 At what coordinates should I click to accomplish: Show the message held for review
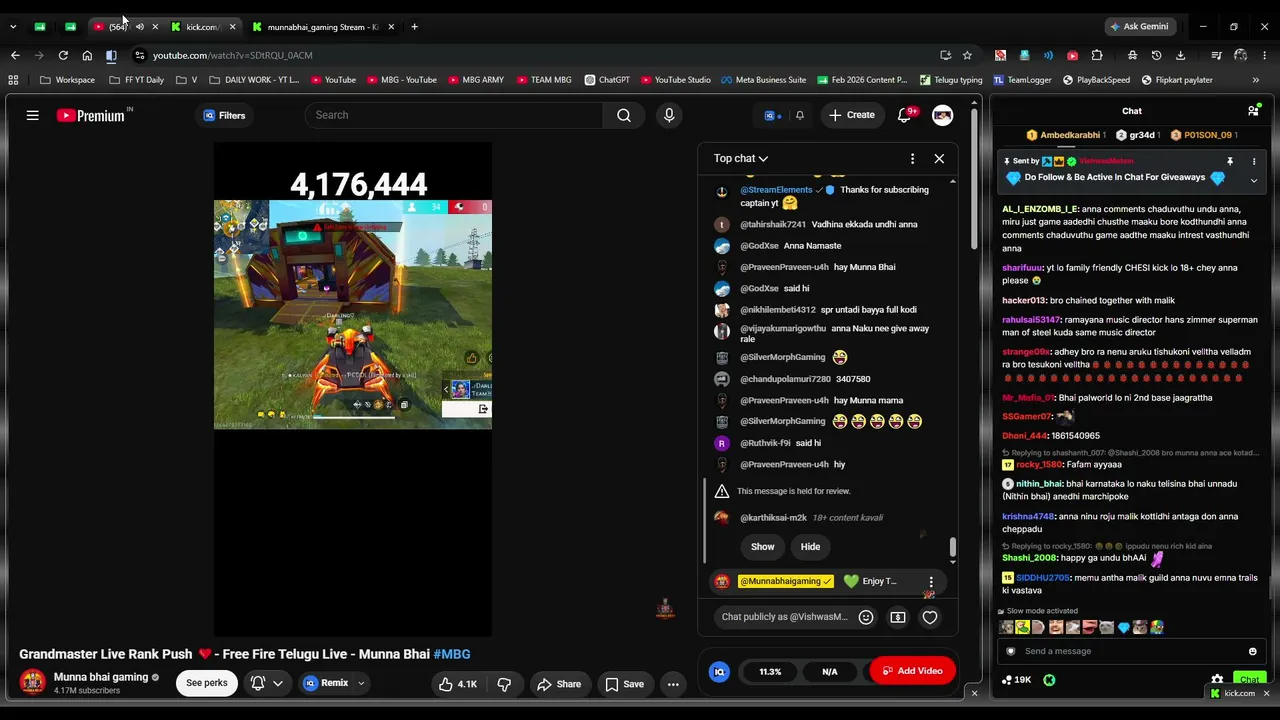point(763,547)
